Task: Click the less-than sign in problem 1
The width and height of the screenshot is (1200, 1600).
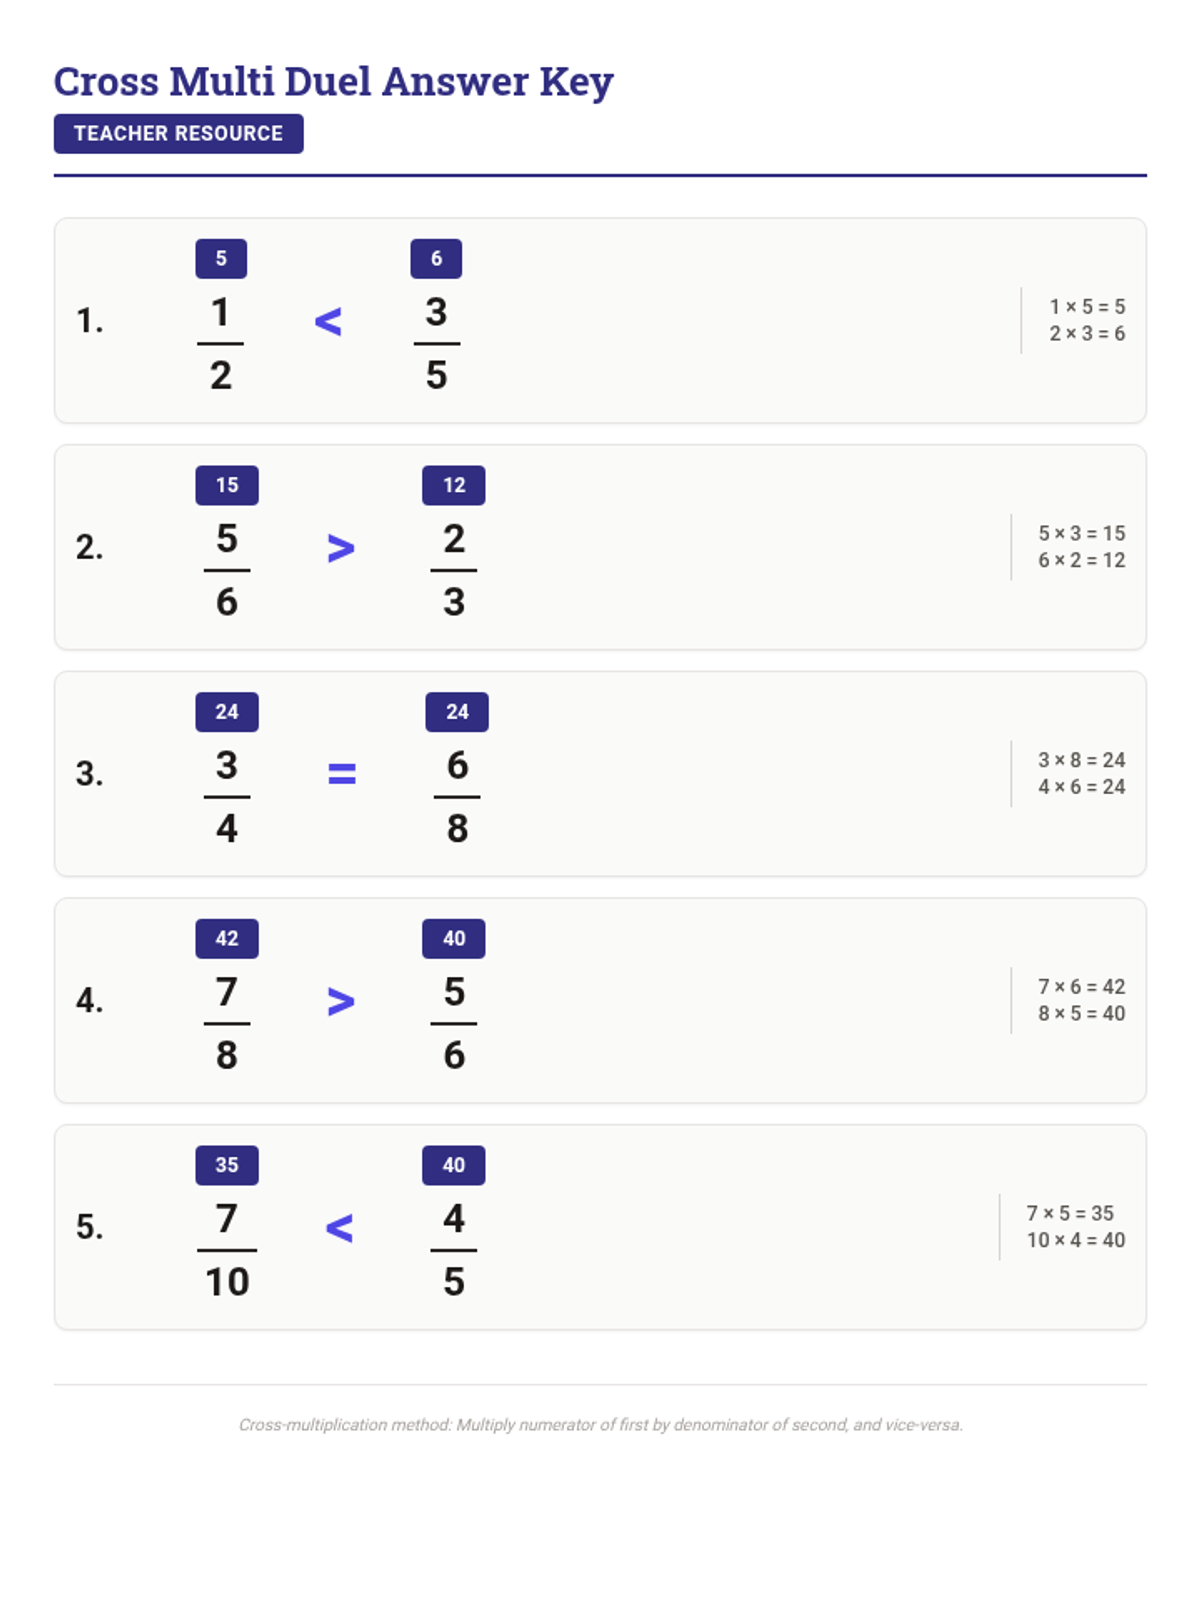Action: coord(328,321)
